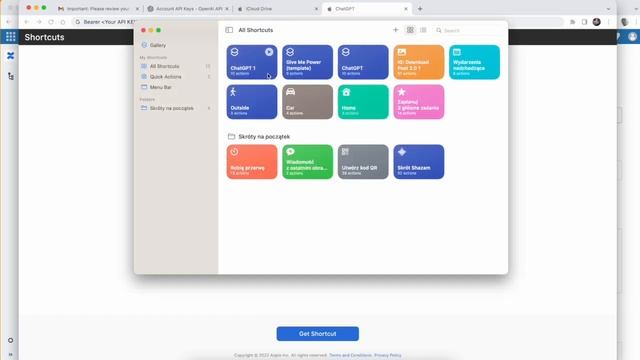Open the Utwórz kod QR shortcut tile
The image size is (640, 360).
coord(363,162)
